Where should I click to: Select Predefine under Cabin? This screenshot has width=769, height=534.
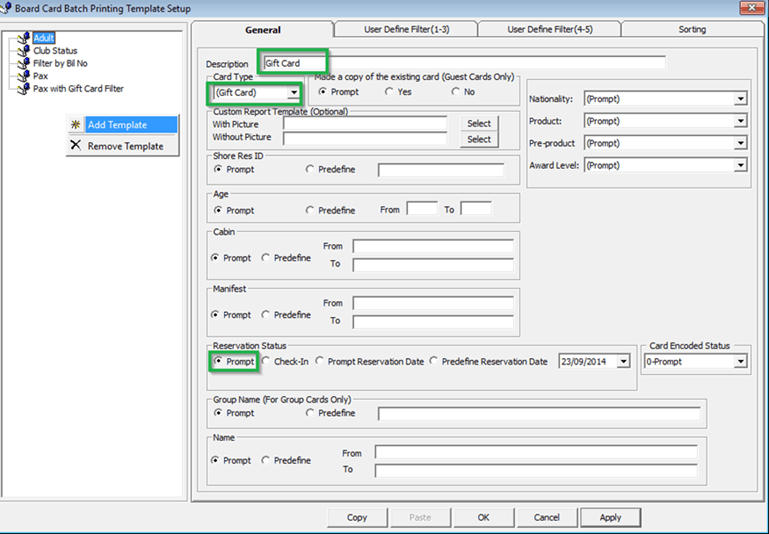(265, 257)
